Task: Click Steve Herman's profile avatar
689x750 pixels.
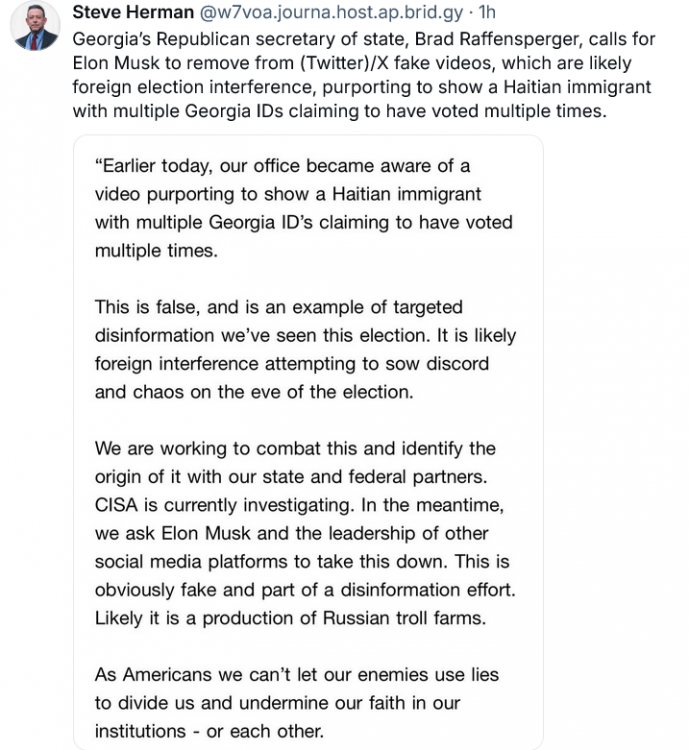Action: point(36,26)
